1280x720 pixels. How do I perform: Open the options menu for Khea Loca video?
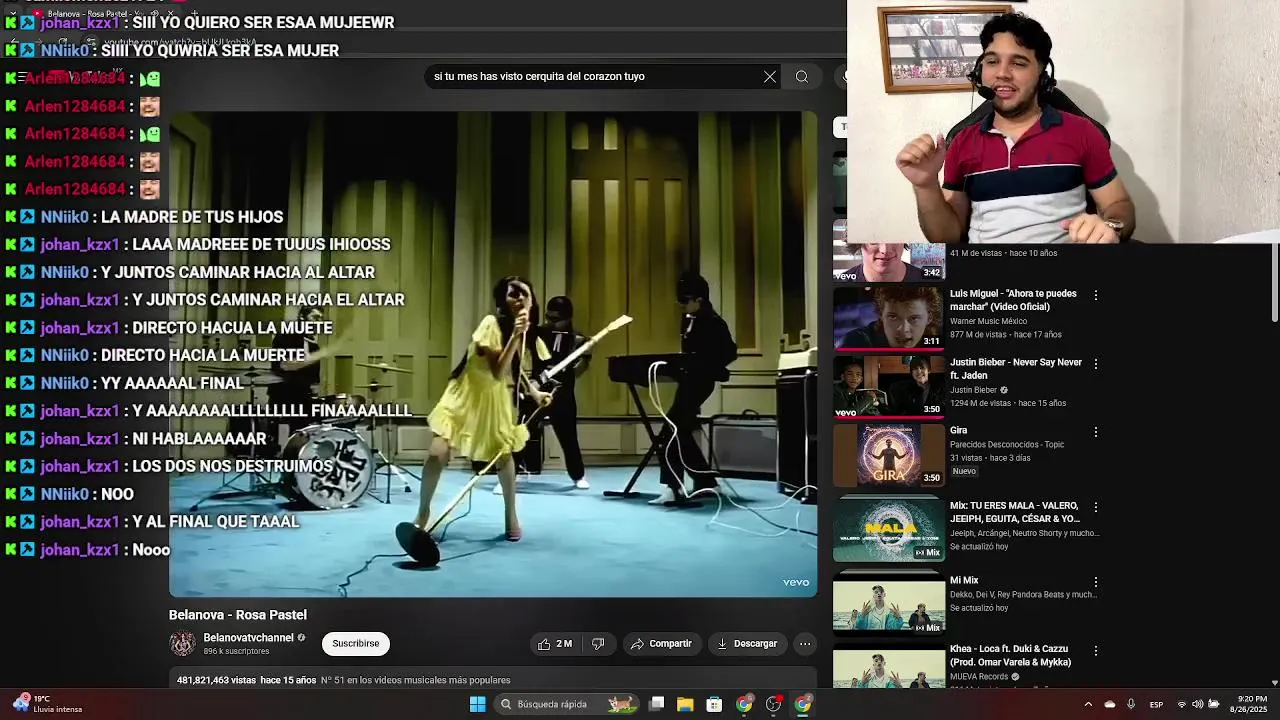coord(1096,650)
